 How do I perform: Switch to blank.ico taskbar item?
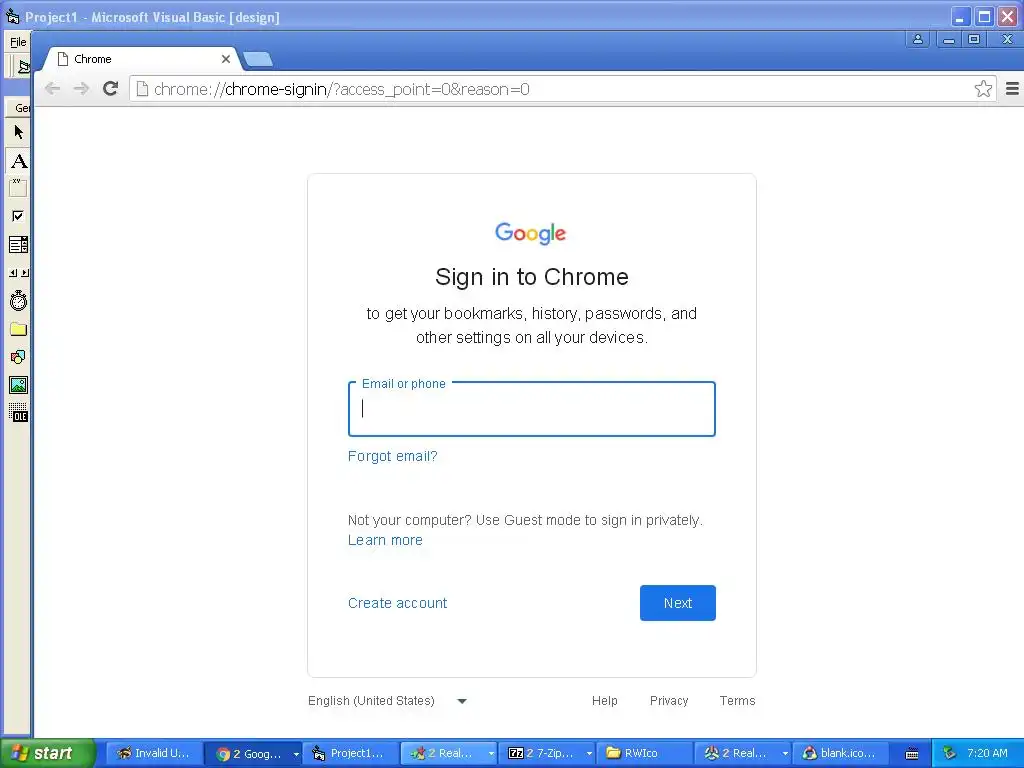pos(840,753)
